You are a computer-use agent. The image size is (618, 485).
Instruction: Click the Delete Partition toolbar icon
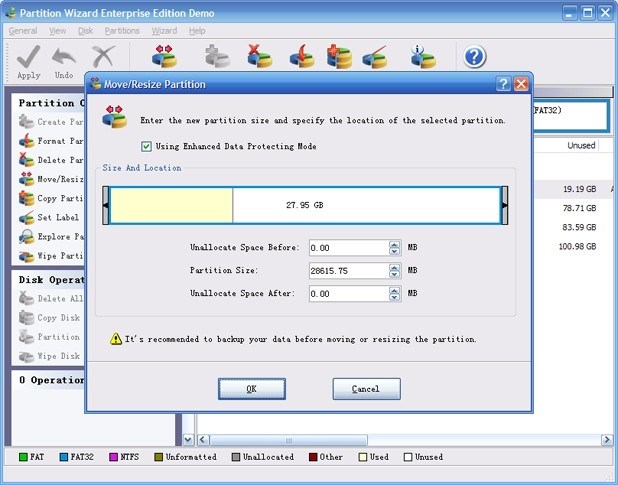tap(259, 56)
